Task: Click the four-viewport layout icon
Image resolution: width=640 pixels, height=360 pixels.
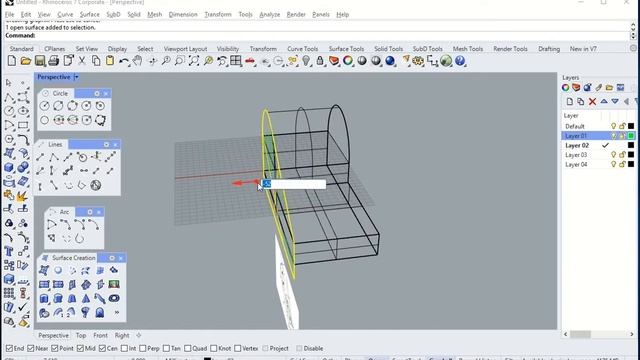Action: [236, 61]
